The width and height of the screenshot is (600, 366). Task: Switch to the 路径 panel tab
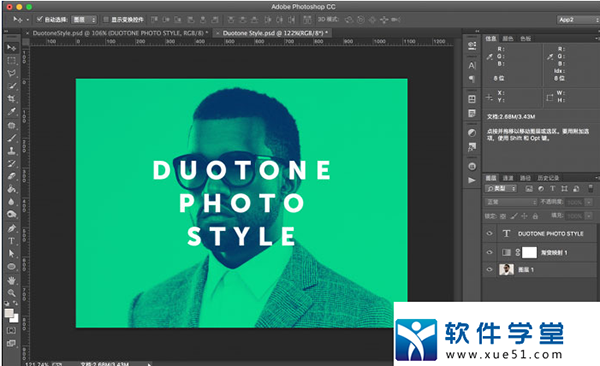[x=525, y=178]
